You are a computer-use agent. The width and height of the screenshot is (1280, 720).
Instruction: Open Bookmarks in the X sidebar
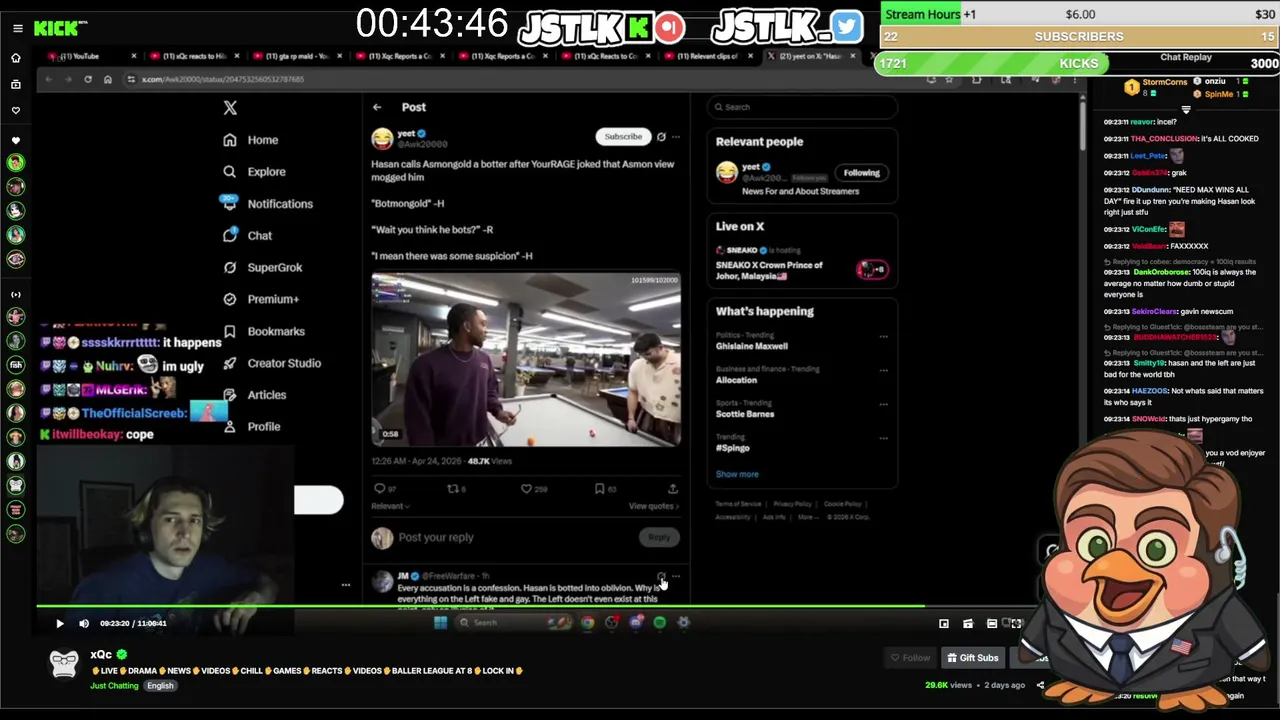[x=265, y=331]
